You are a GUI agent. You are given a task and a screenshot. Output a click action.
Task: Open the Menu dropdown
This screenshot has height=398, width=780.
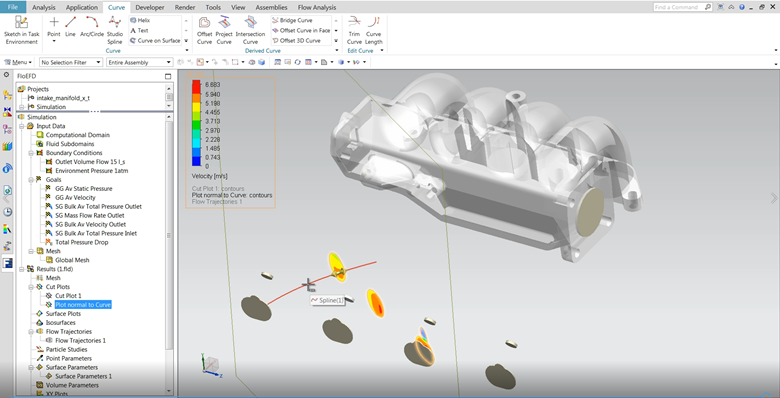point(18,62)
